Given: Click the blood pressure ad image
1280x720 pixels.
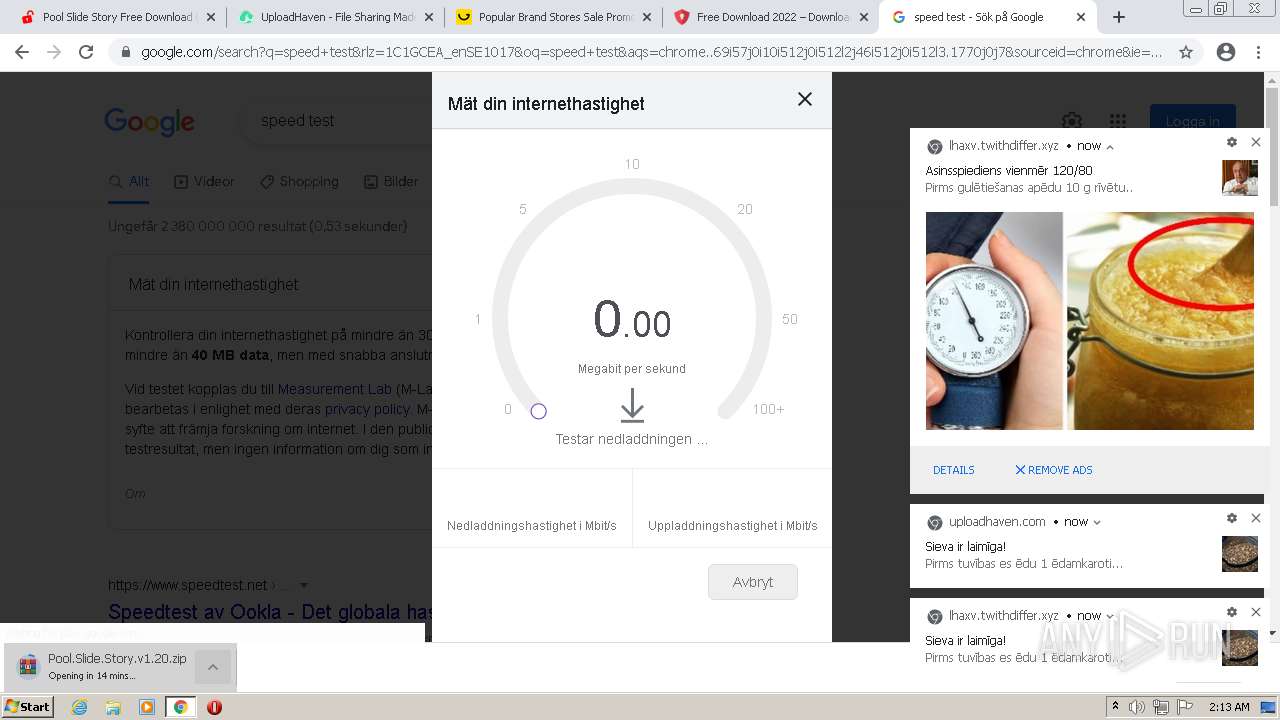Looking at the screenshot, I should coord(1089,321).
